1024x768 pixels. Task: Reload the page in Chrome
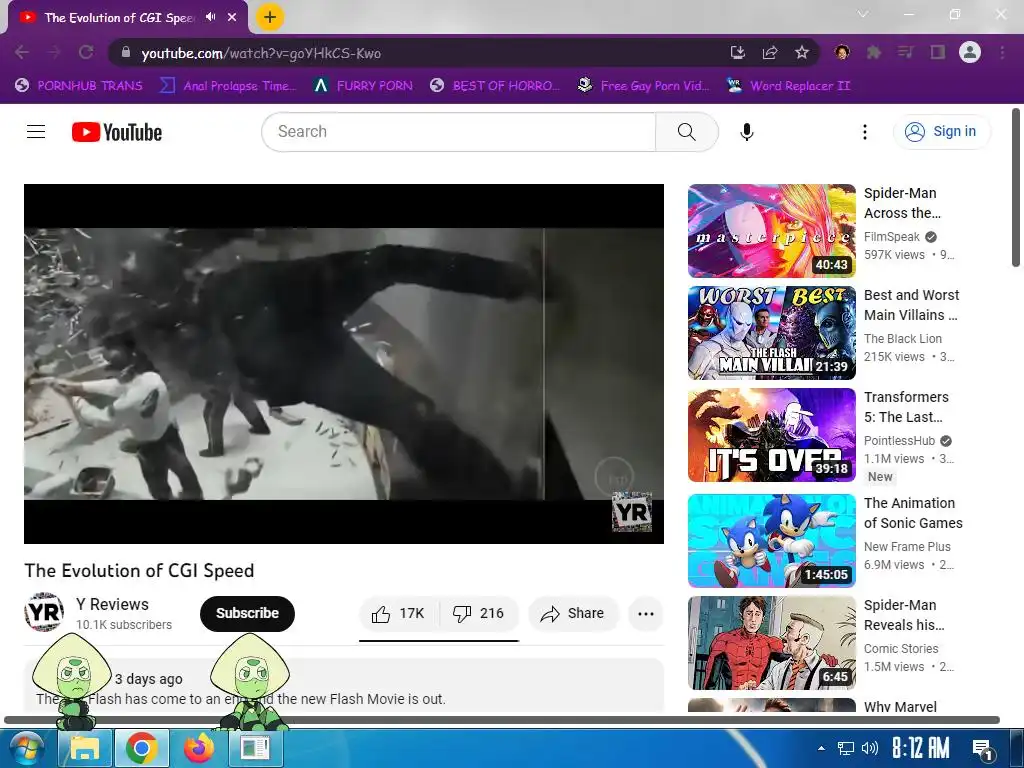[86, 52]
